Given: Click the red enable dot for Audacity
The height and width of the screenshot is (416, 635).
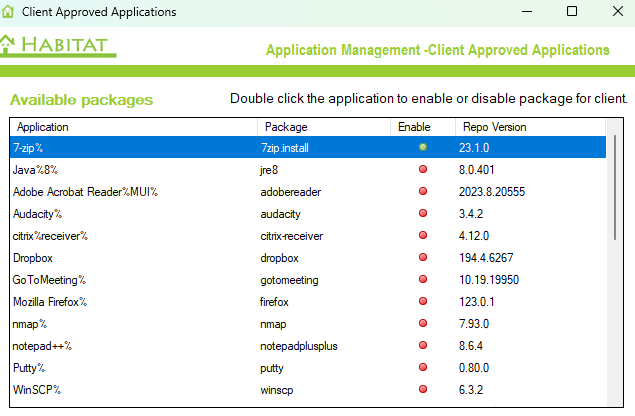Looking at the screenshot, I should [422, 213].
